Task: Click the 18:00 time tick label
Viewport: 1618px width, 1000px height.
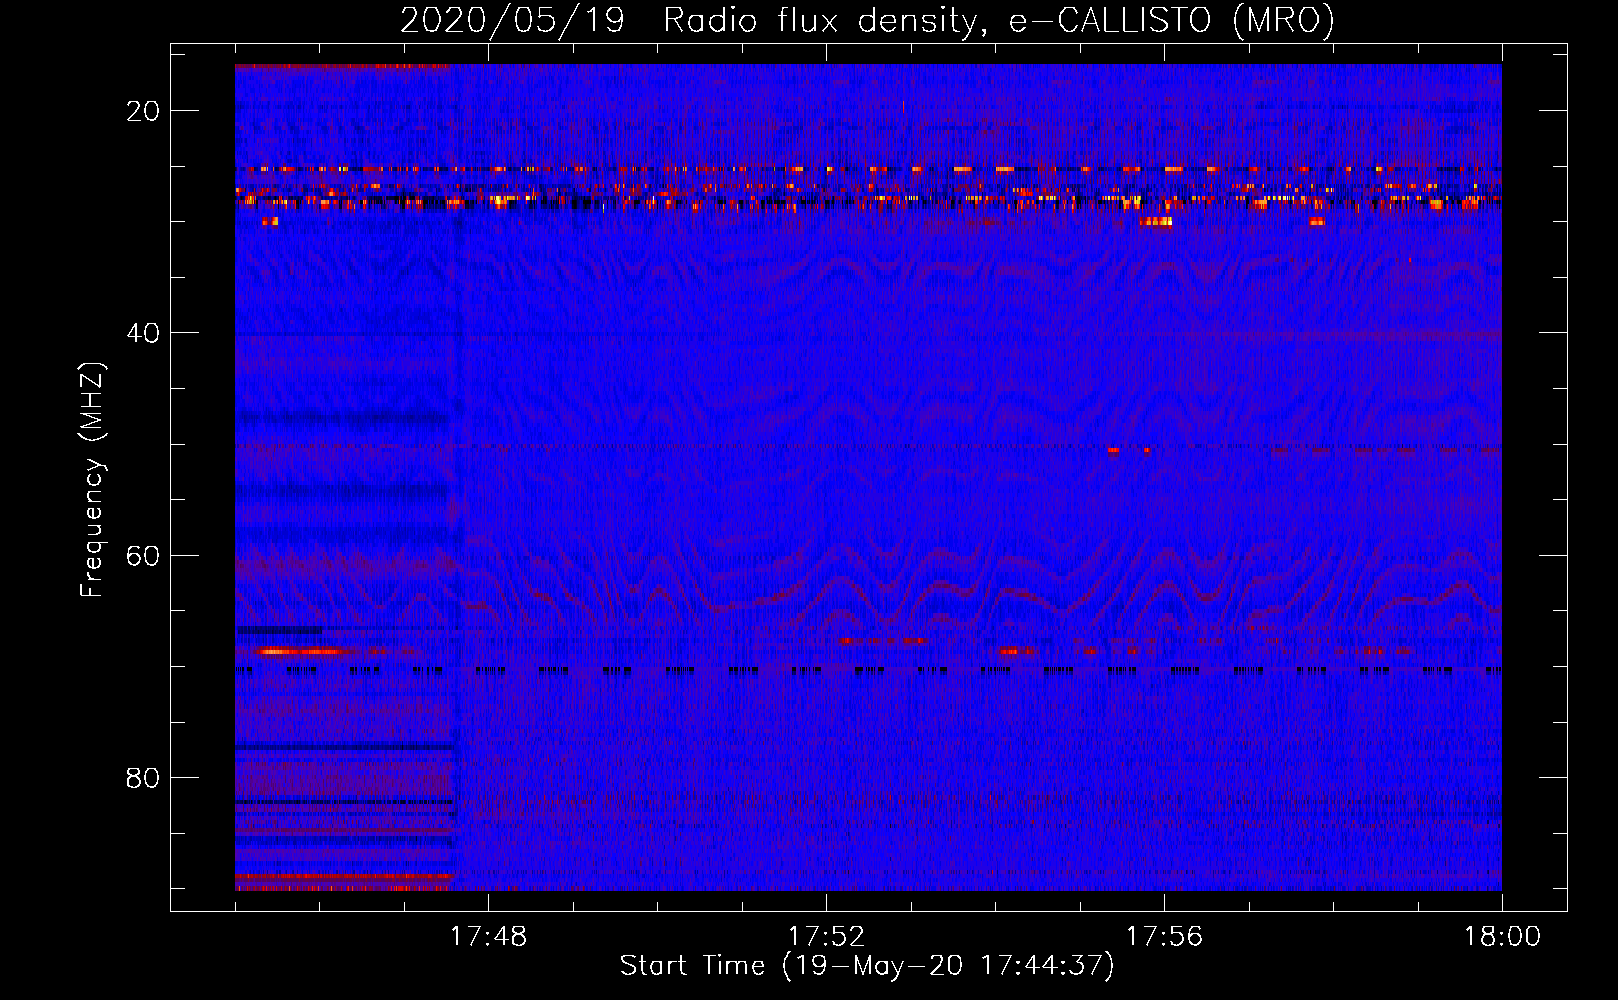Action: pyautogui.click(x=1502, y=937)
